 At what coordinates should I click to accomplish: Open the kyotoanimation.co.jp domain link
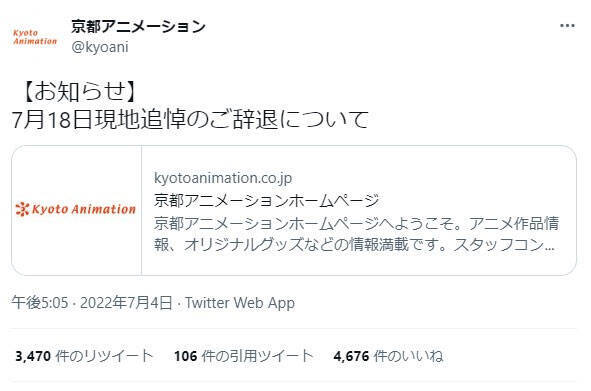(x=223, y=178)
